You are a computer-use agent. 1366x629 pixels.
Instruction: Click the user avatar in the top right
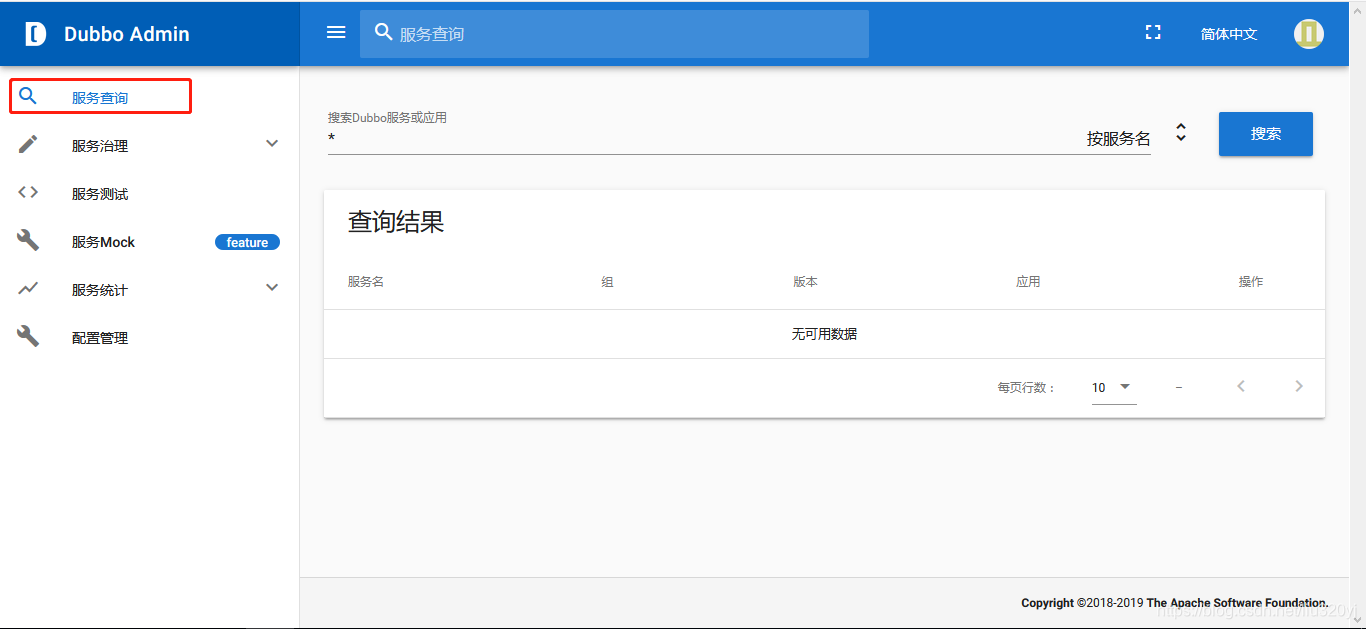point(1308,33)
